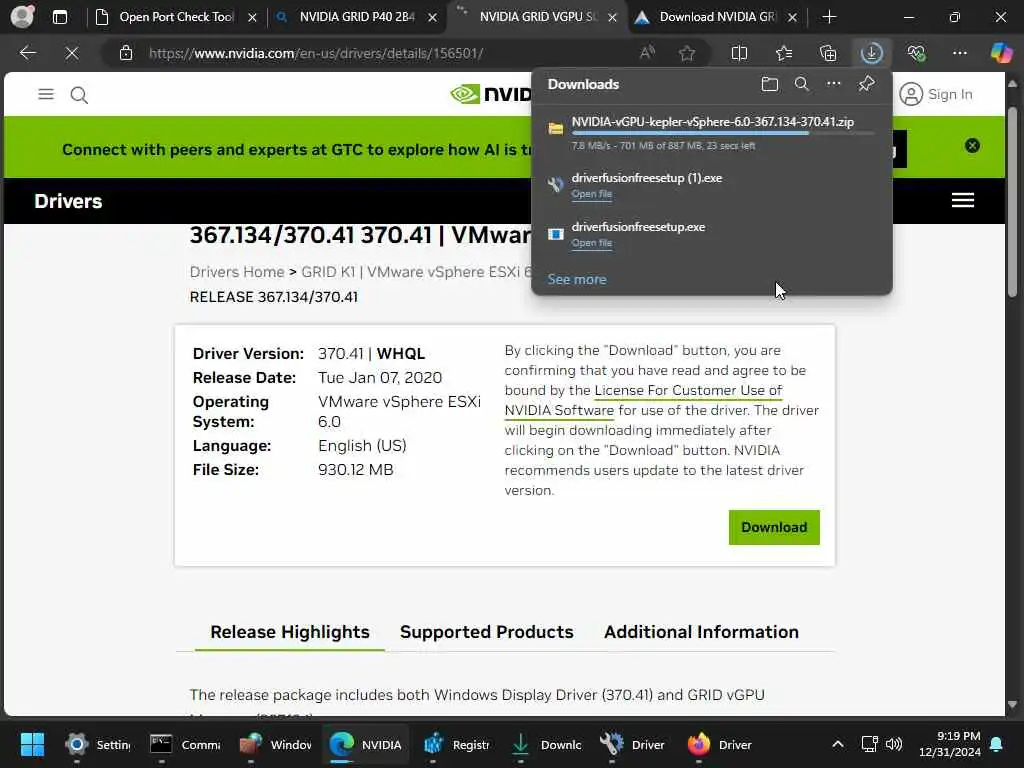Viewport: 1024px width, 768px height.
Task: Show hidden system tray icons
Action: coord(838,744)
